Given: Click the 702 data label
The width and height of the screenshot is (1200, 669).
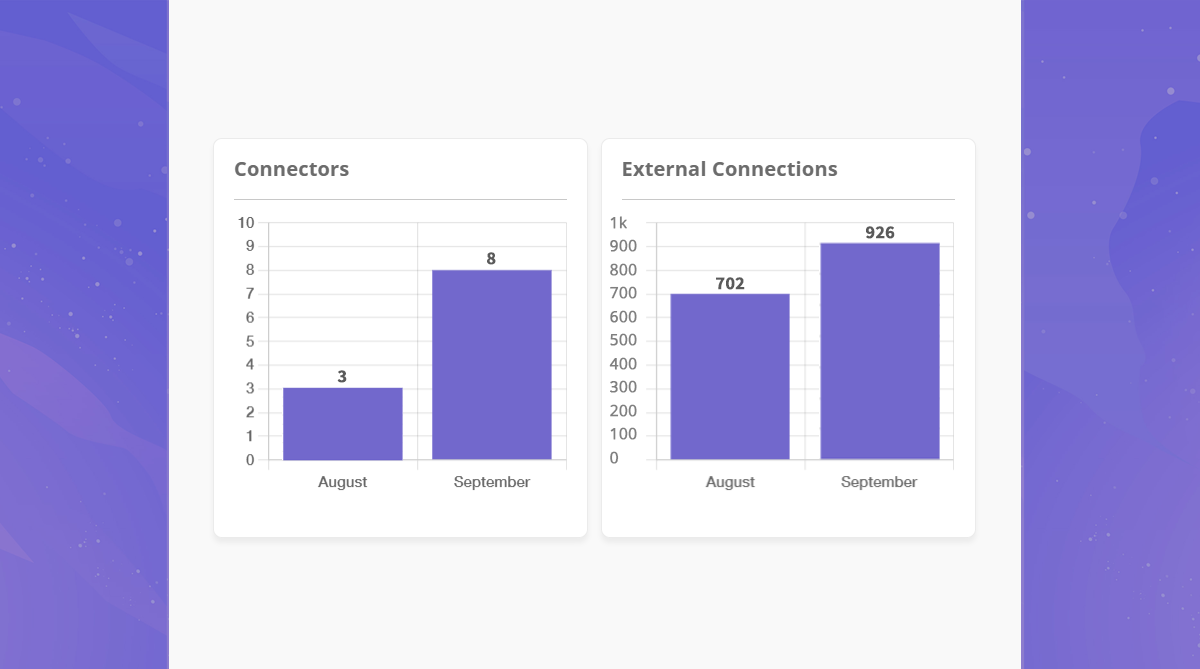Looking at the screenshot, I should [x=730, y=284].
